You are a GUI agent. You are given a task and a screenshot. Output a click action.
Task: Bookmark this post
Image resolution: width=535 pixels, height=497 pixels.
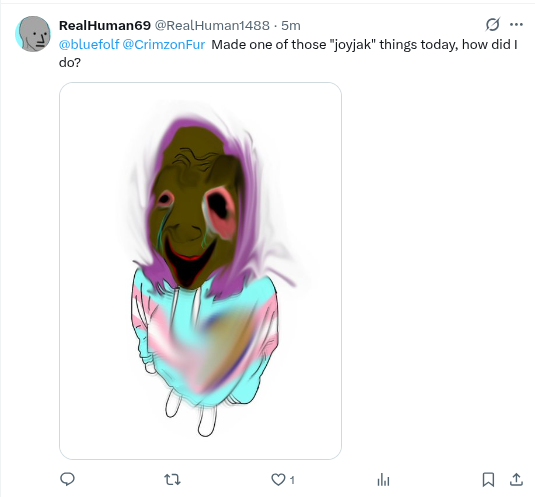488,480
